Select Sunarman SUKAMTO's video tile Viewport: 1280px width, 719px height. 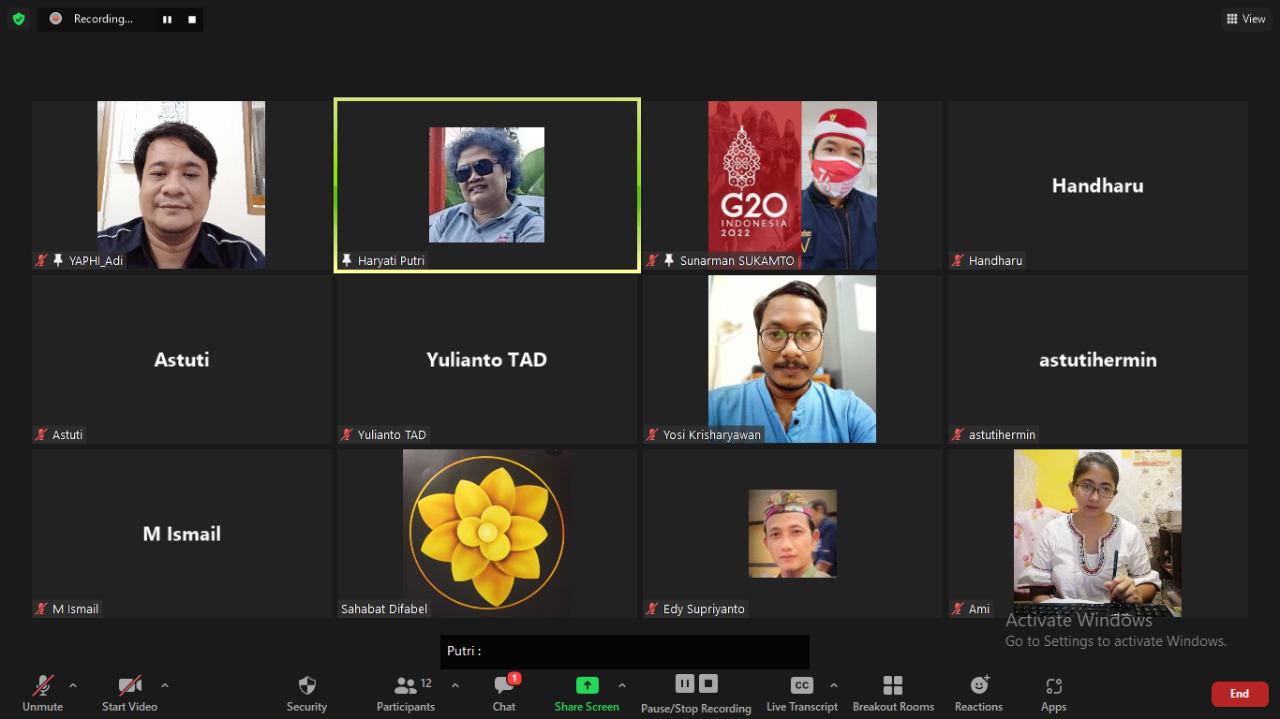(792, 185)
